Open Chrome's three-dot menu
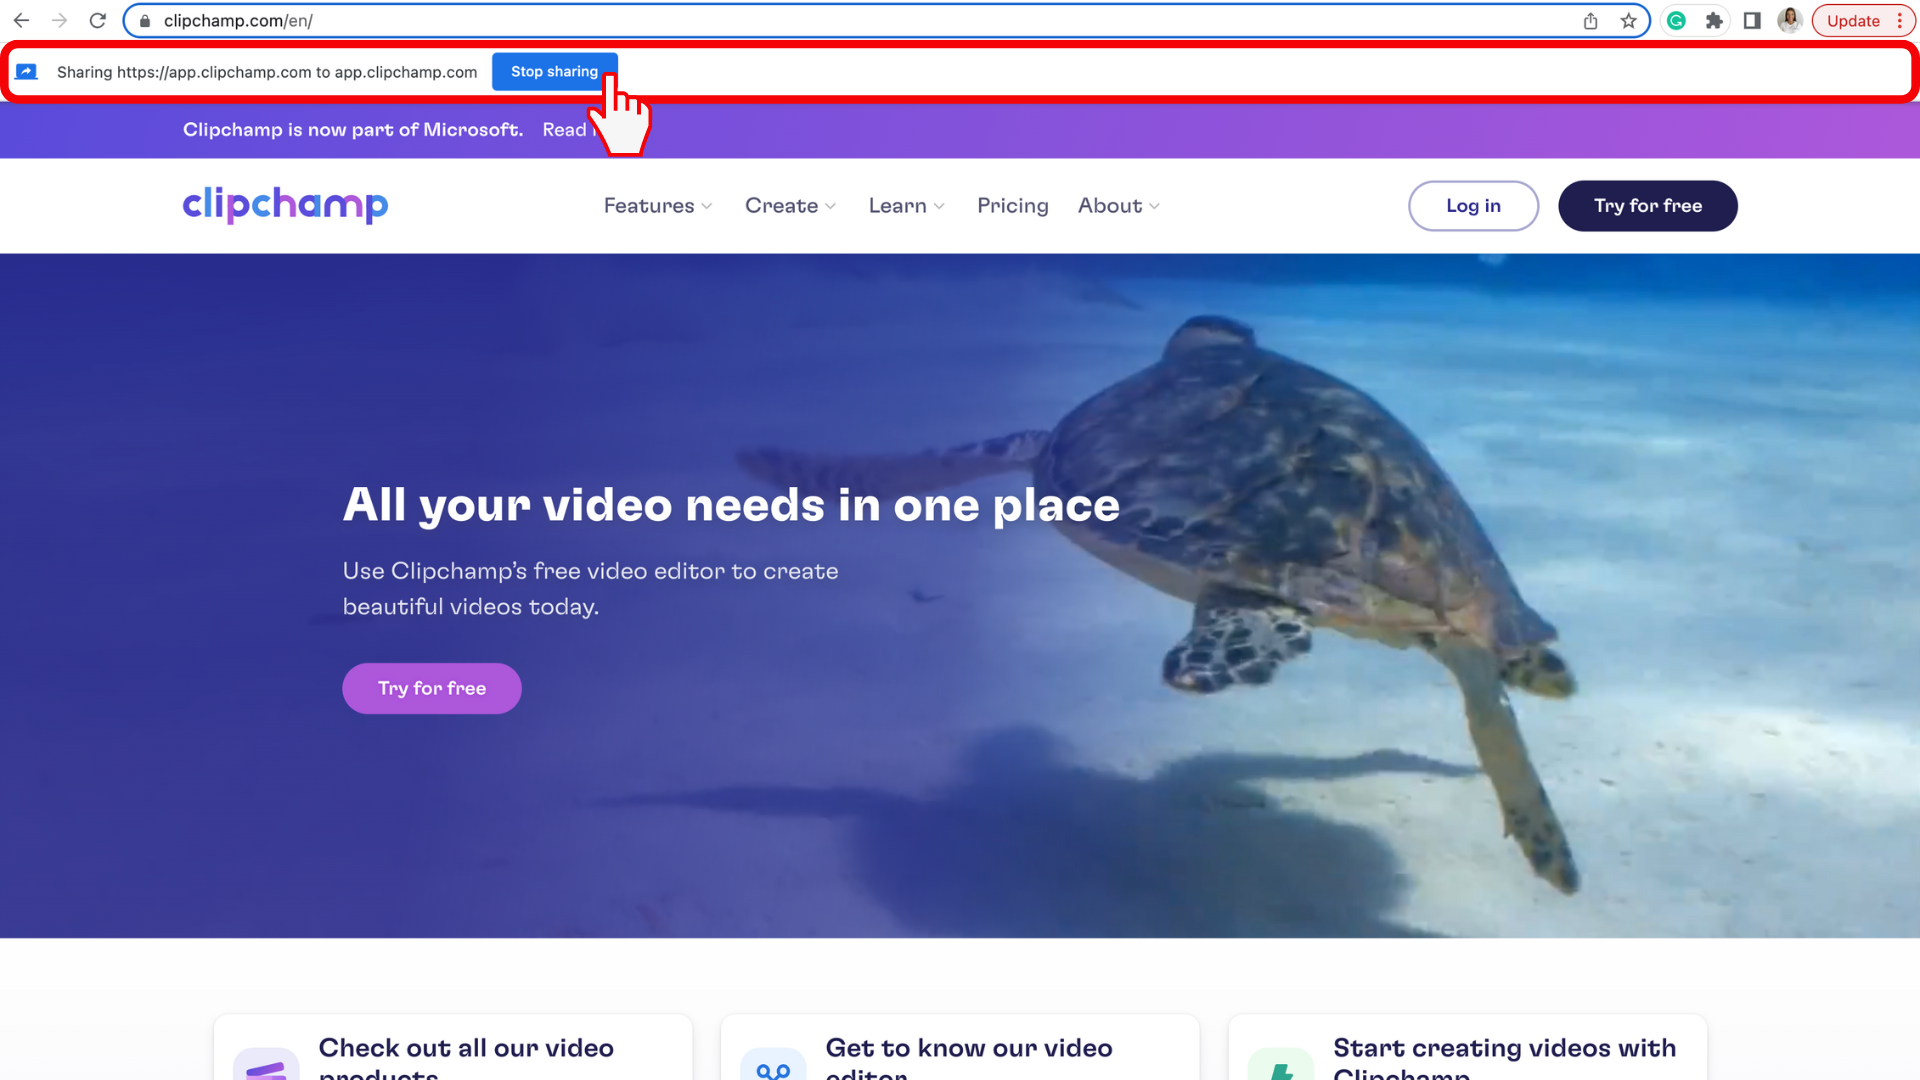 [x=1899, y=20]
